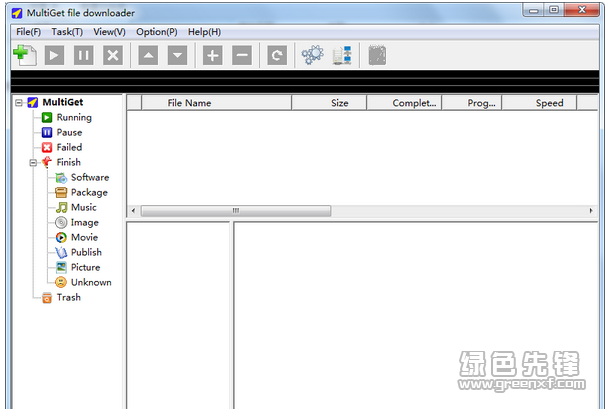
Task: Select the Failed tree label
Action: coord(69,147)
